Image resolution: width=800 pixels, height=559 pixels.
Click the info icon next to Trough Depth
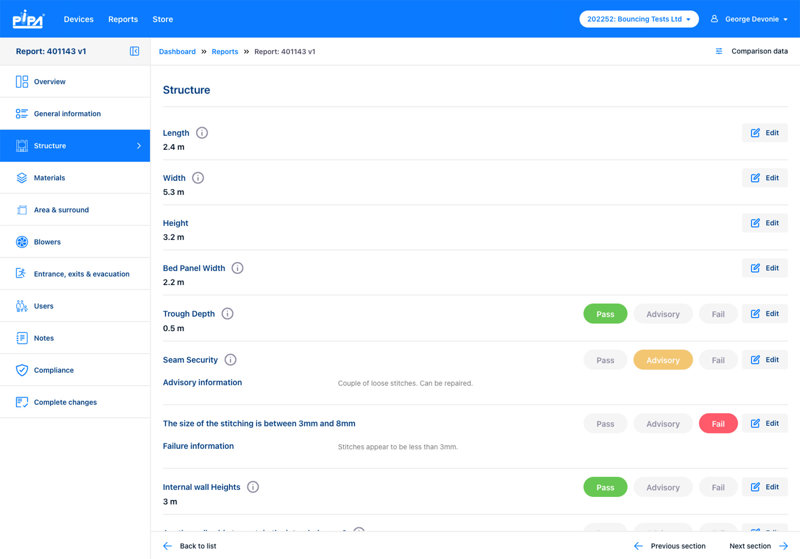pos(227,314)
